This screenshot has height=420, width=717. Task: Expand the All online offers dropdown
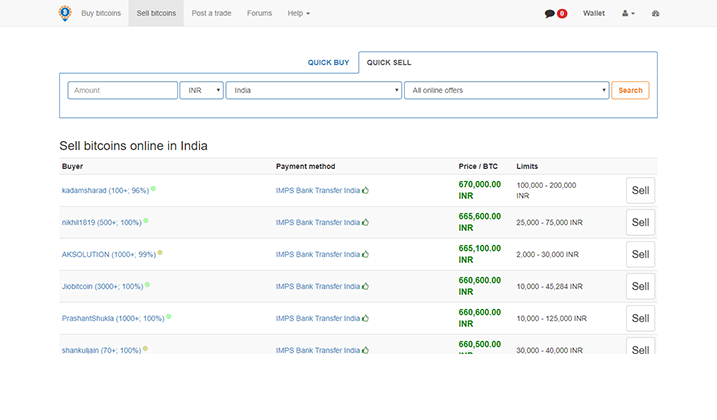(x=506, y=90)
